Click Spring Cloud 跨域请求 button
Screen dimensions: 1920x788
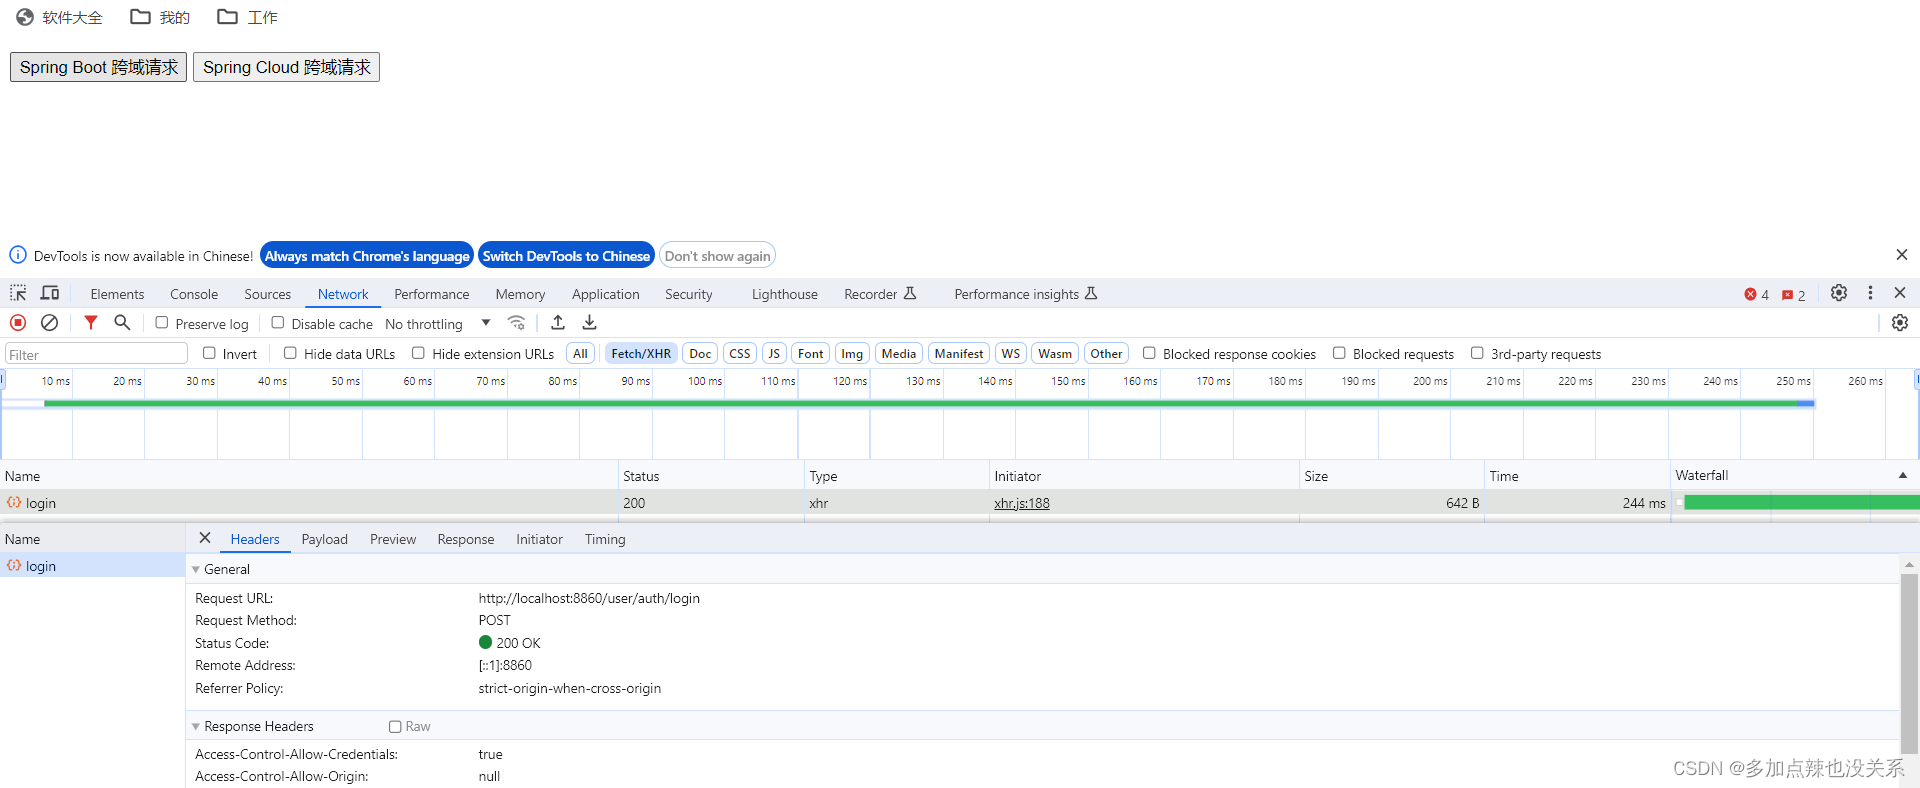click(287, 67)
